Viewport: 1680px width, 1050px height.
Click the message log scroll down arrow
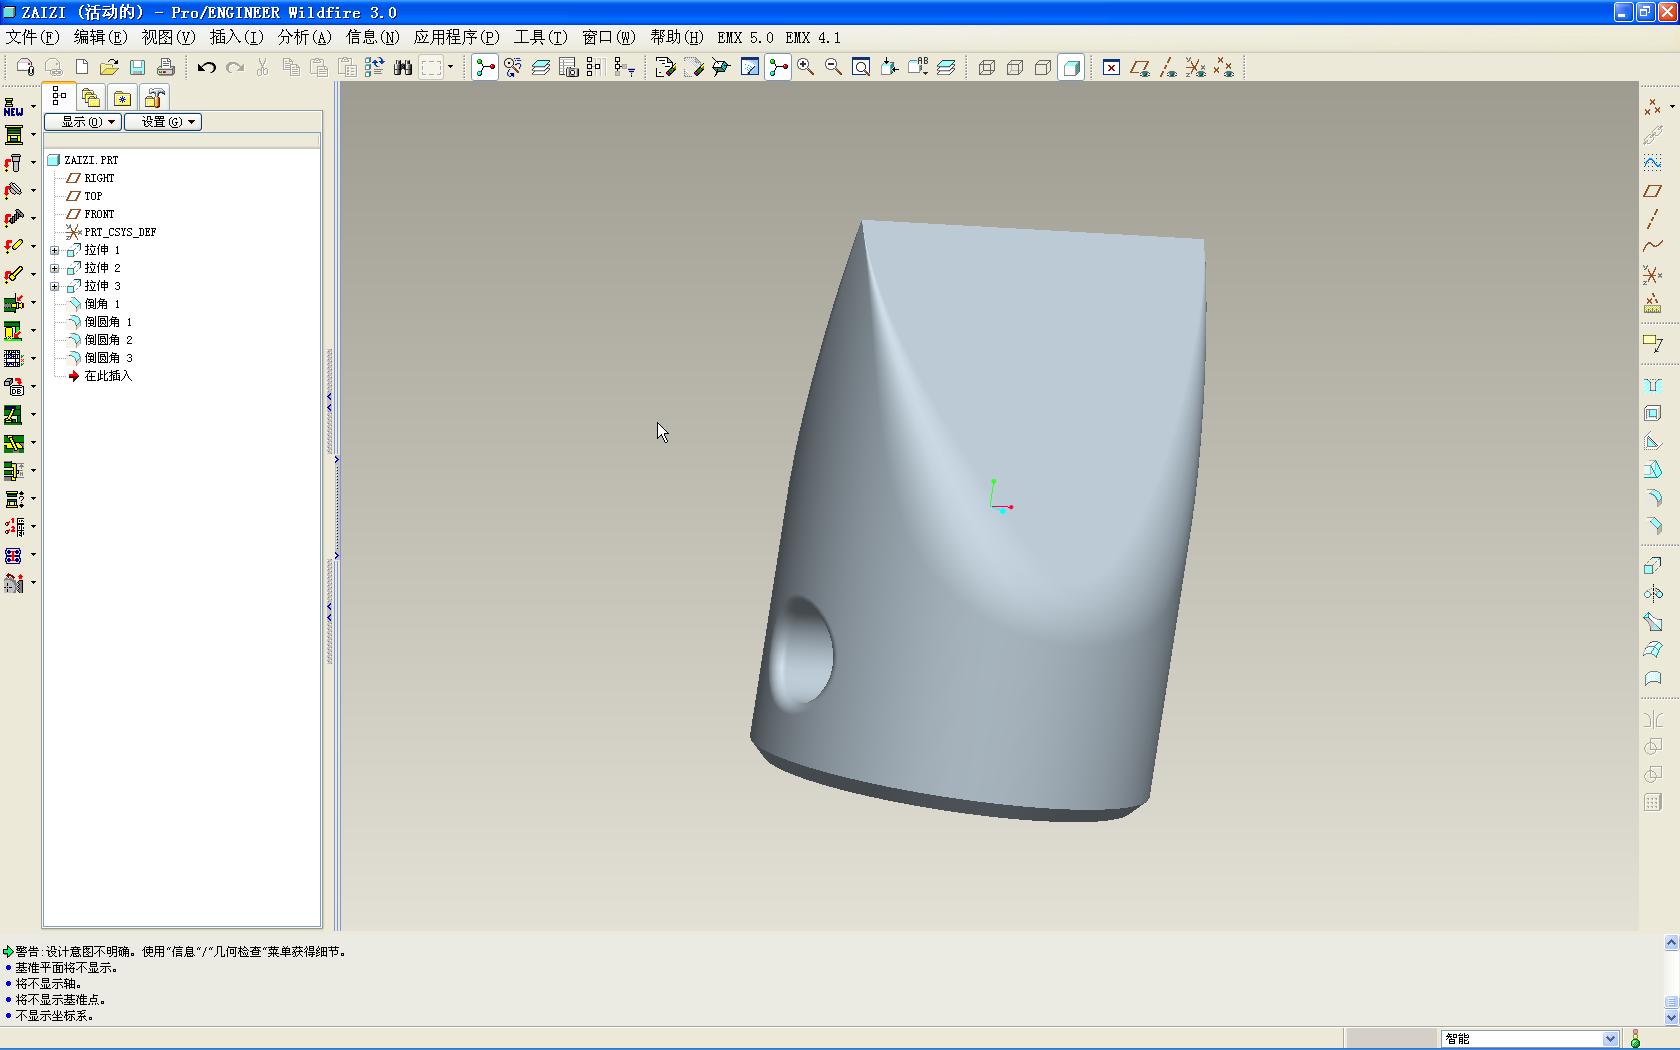point(1671,1017)
